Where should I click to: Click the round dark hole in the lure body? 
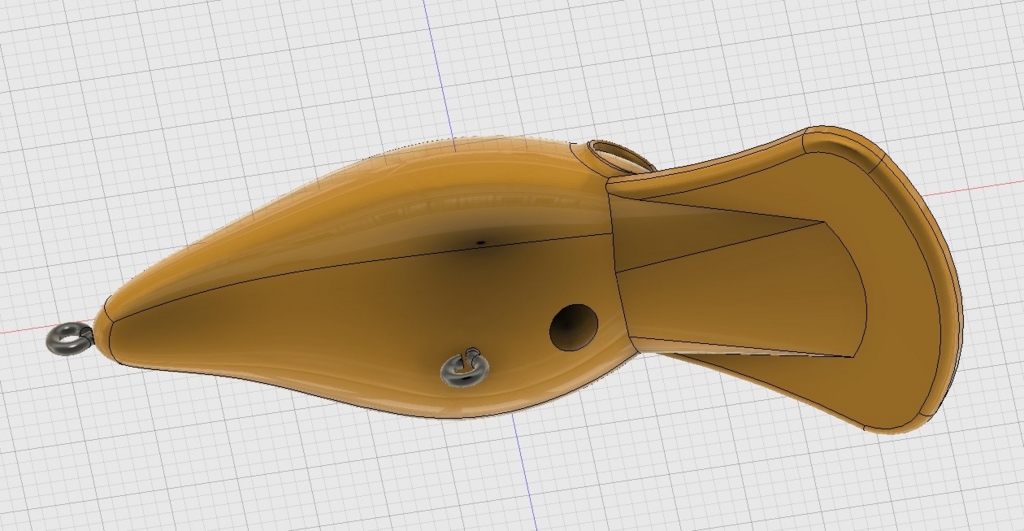point(573,326)
